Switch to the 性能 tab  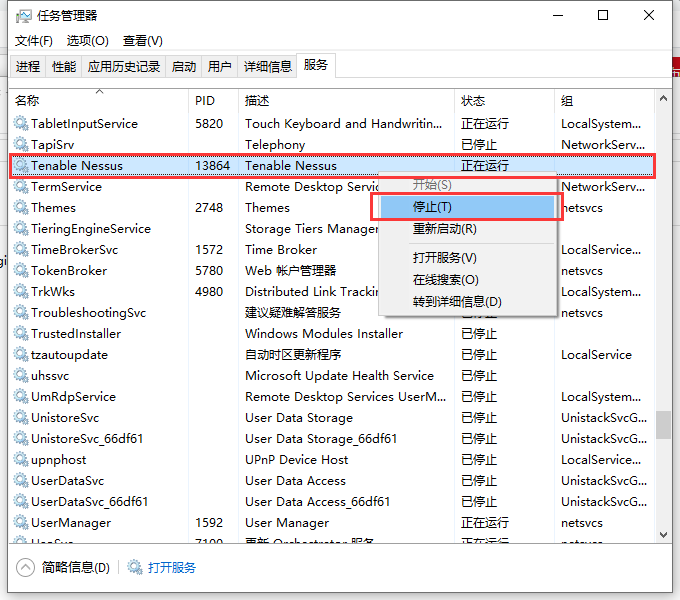tap(64, 67)
